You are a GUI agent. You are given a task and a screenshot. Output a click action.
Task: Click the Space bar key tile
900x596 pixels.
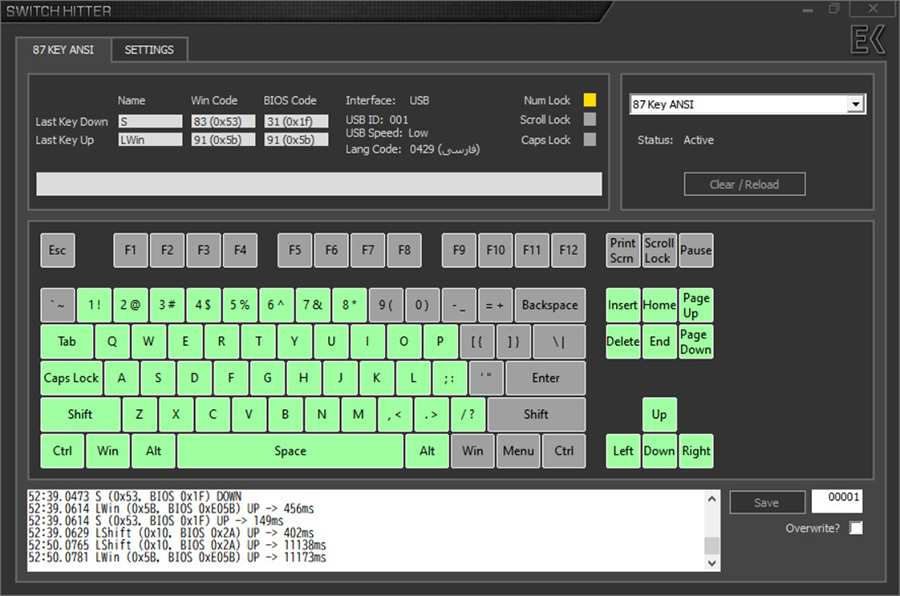pos(290,451)
